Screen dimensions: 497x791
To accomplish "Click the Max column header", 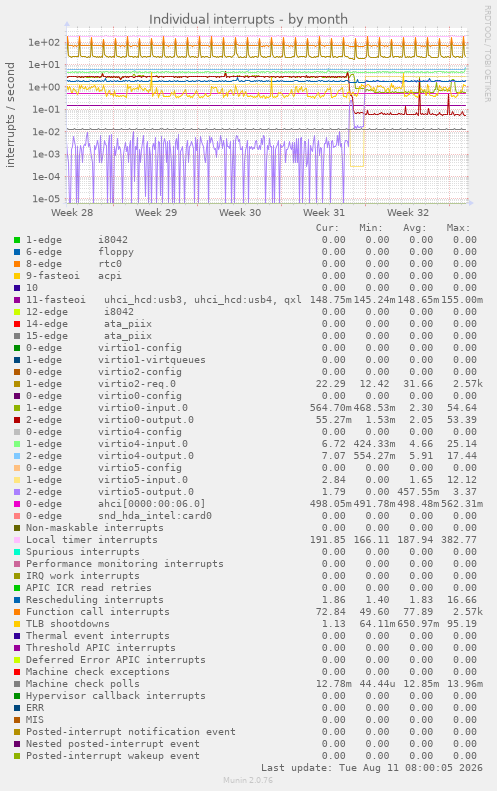I will click(x=458, y=228).
